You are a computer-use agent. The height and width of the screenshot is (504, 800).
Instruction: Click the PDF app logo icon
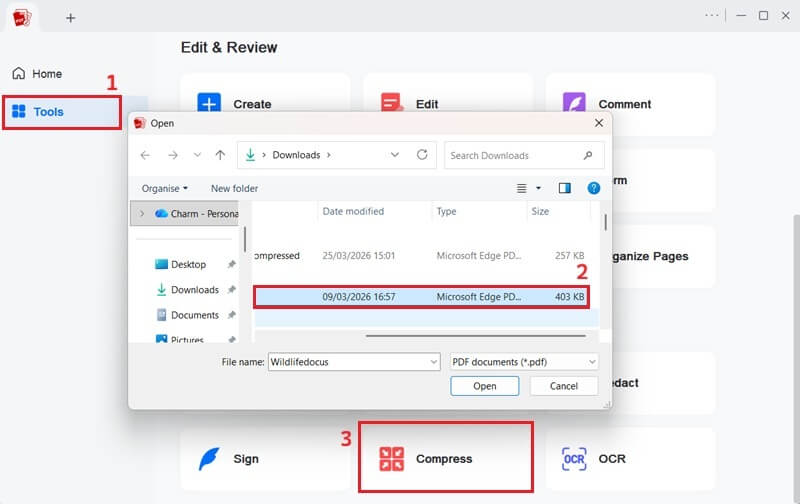coord(21,18)
